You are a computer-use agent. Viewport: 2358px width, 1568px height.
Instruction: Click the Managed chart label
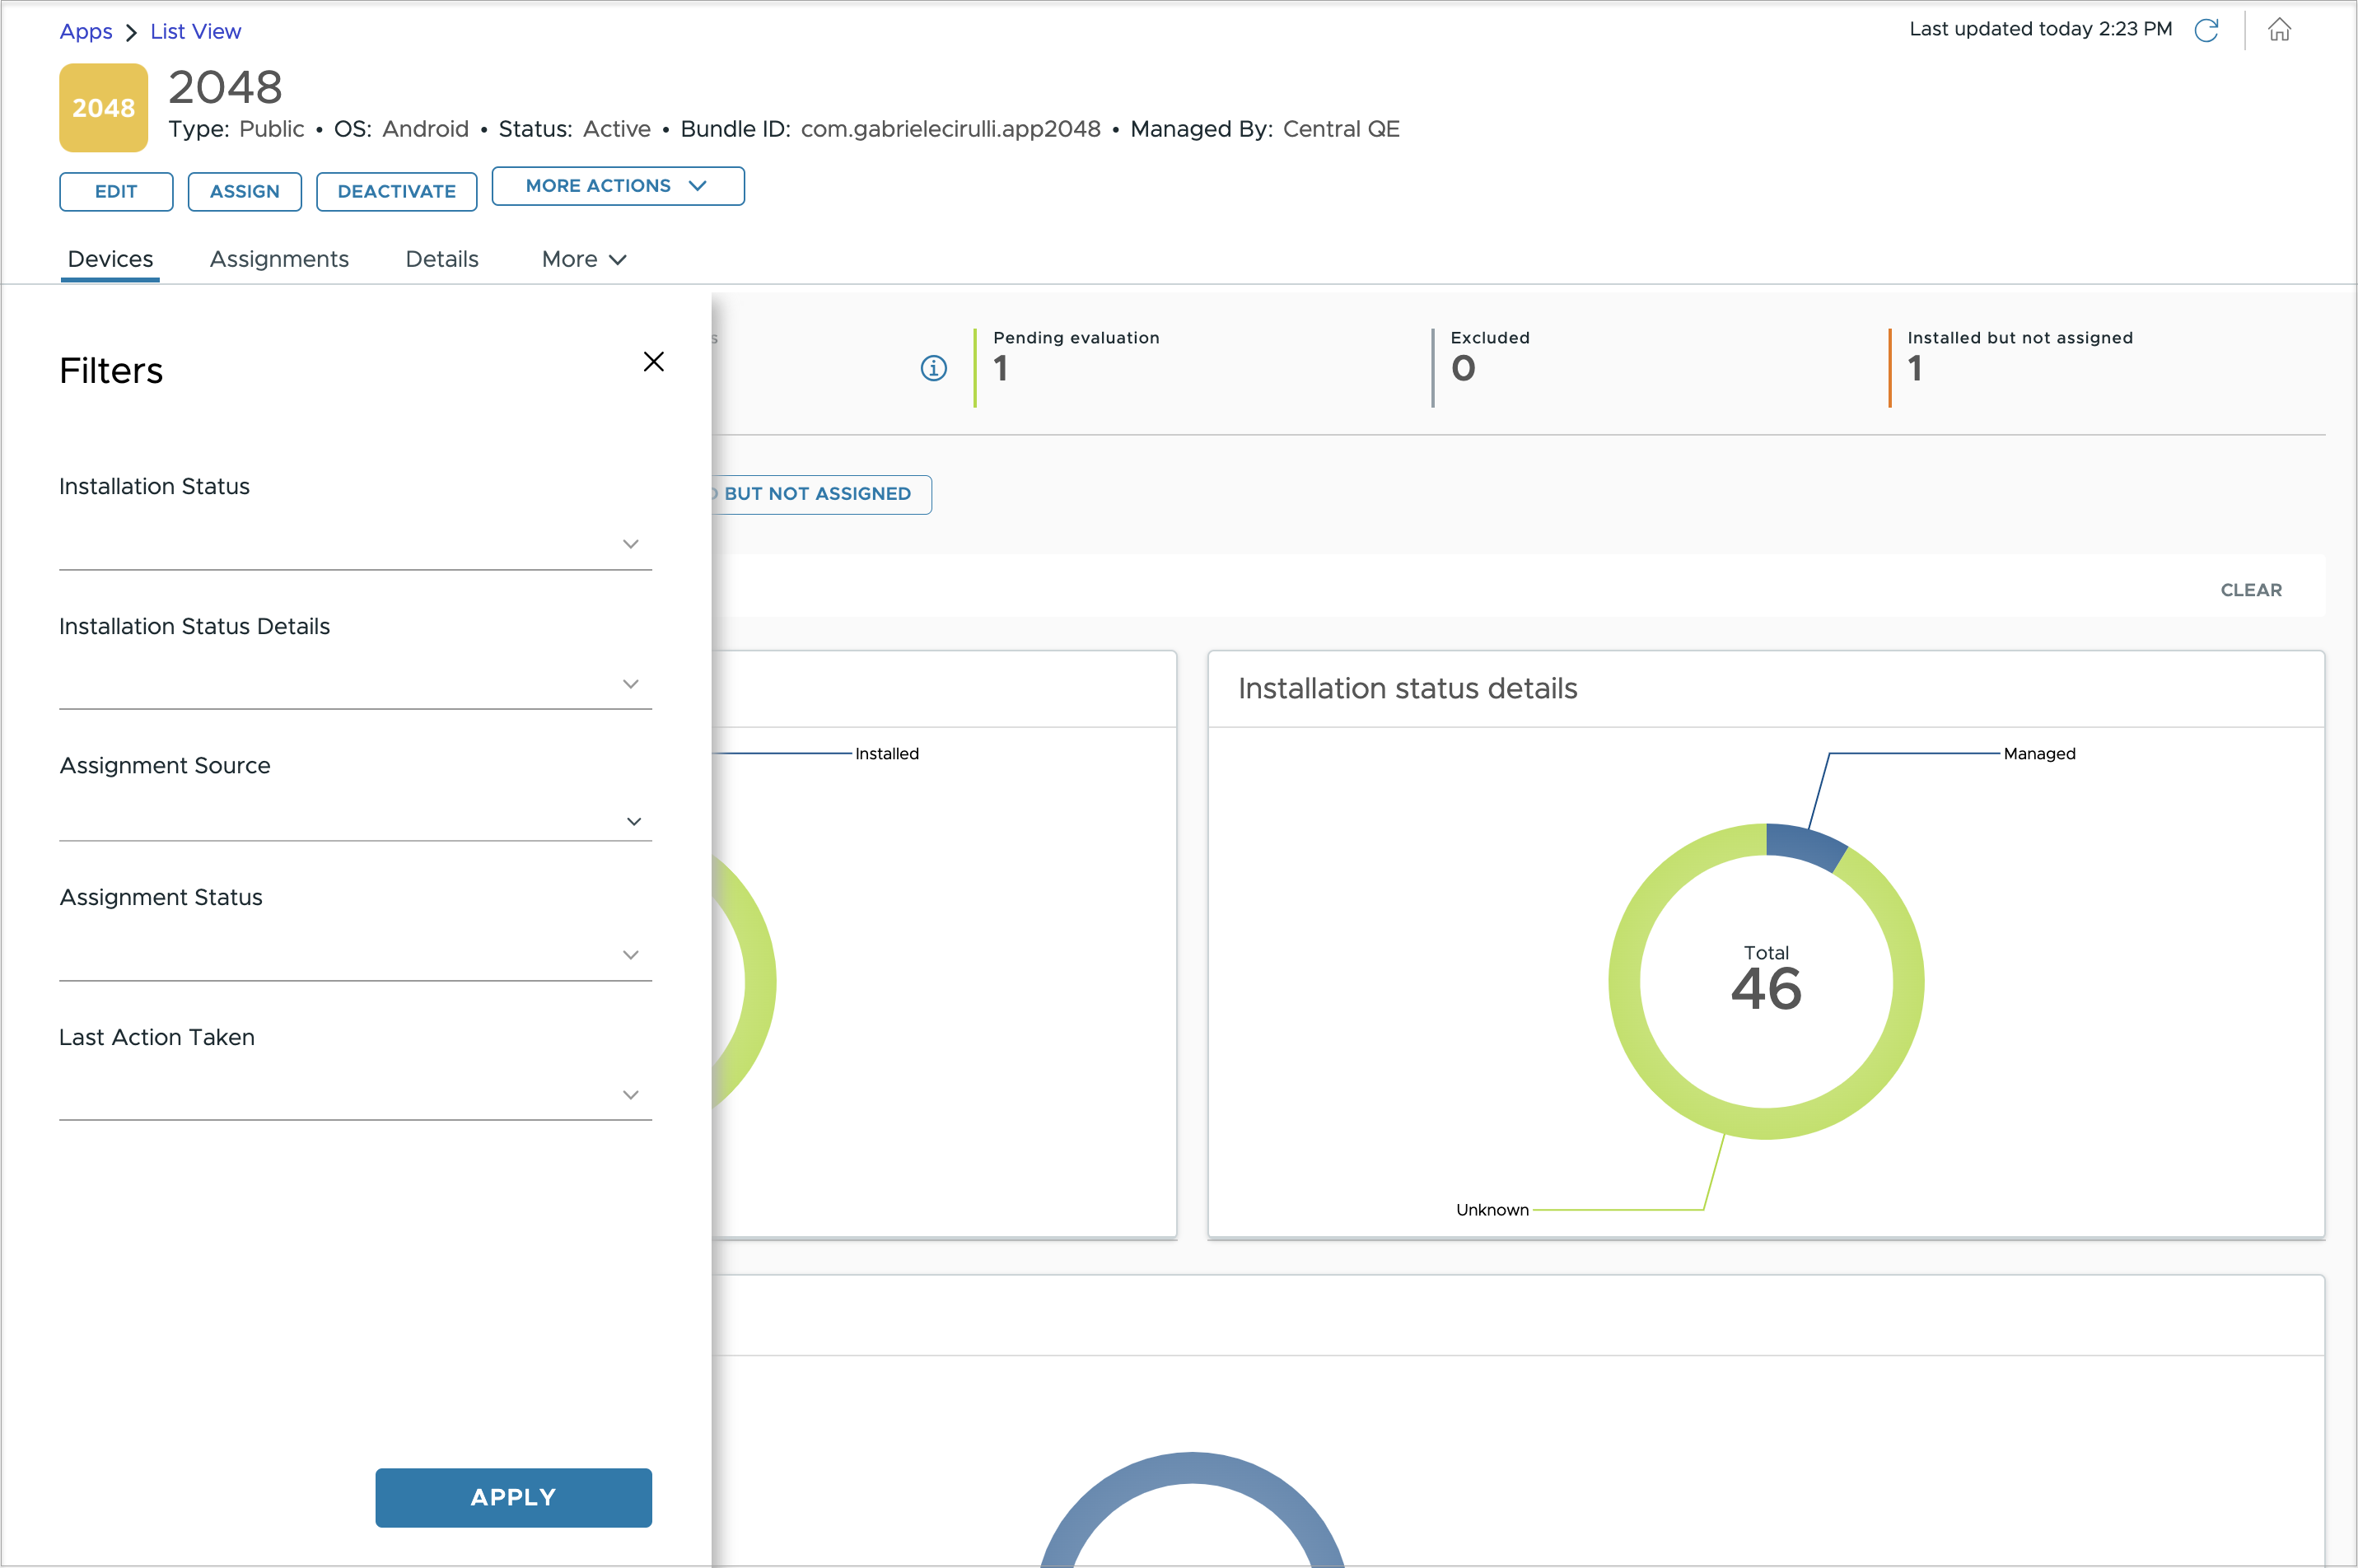2039,754
